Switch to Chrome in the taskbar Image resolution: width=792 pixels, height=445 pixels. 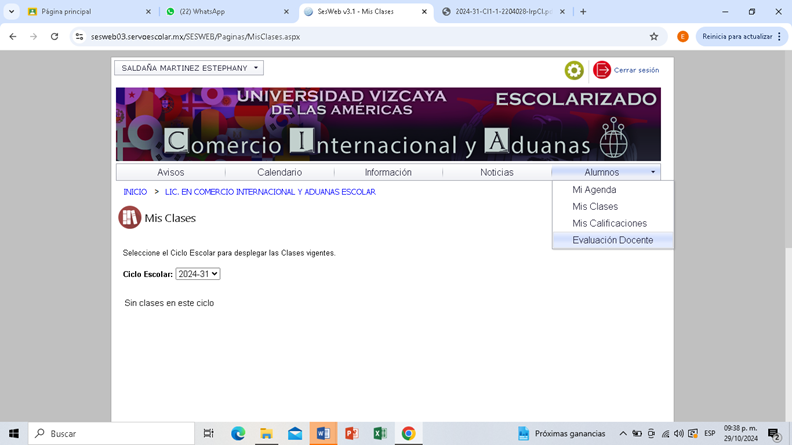coord(409,433)
